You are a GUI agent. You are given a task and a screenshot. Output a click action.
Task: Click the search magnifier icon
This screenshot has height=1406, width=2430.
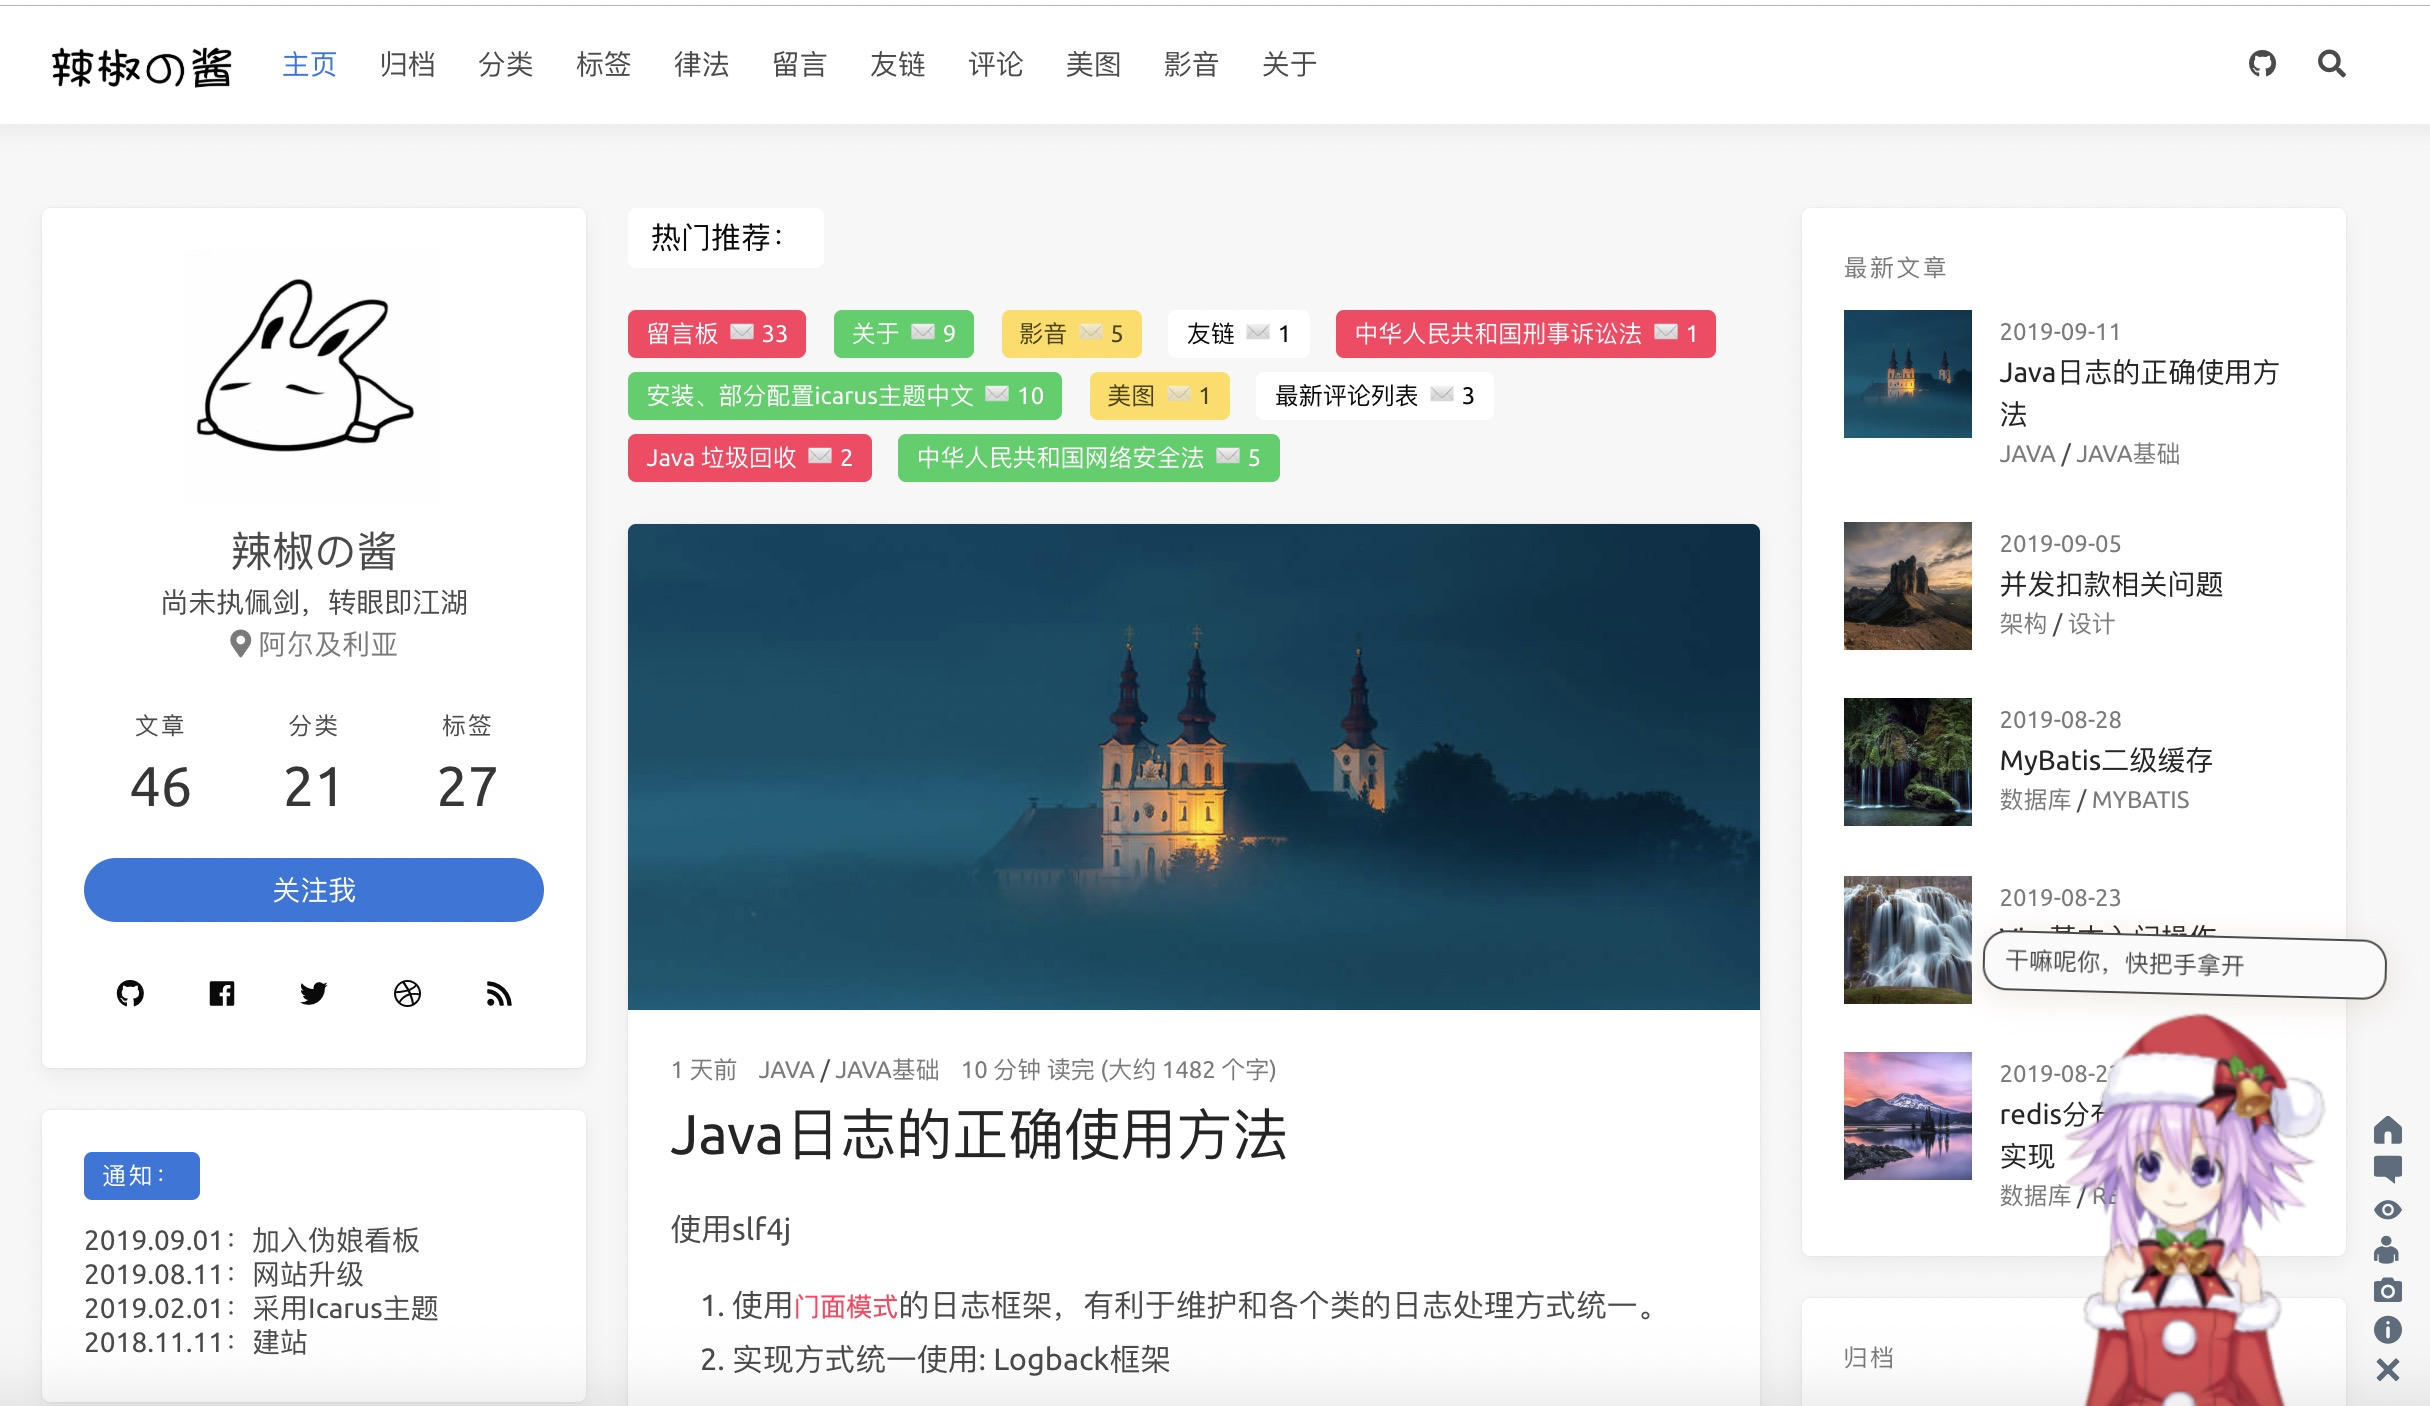(2331, 64)
